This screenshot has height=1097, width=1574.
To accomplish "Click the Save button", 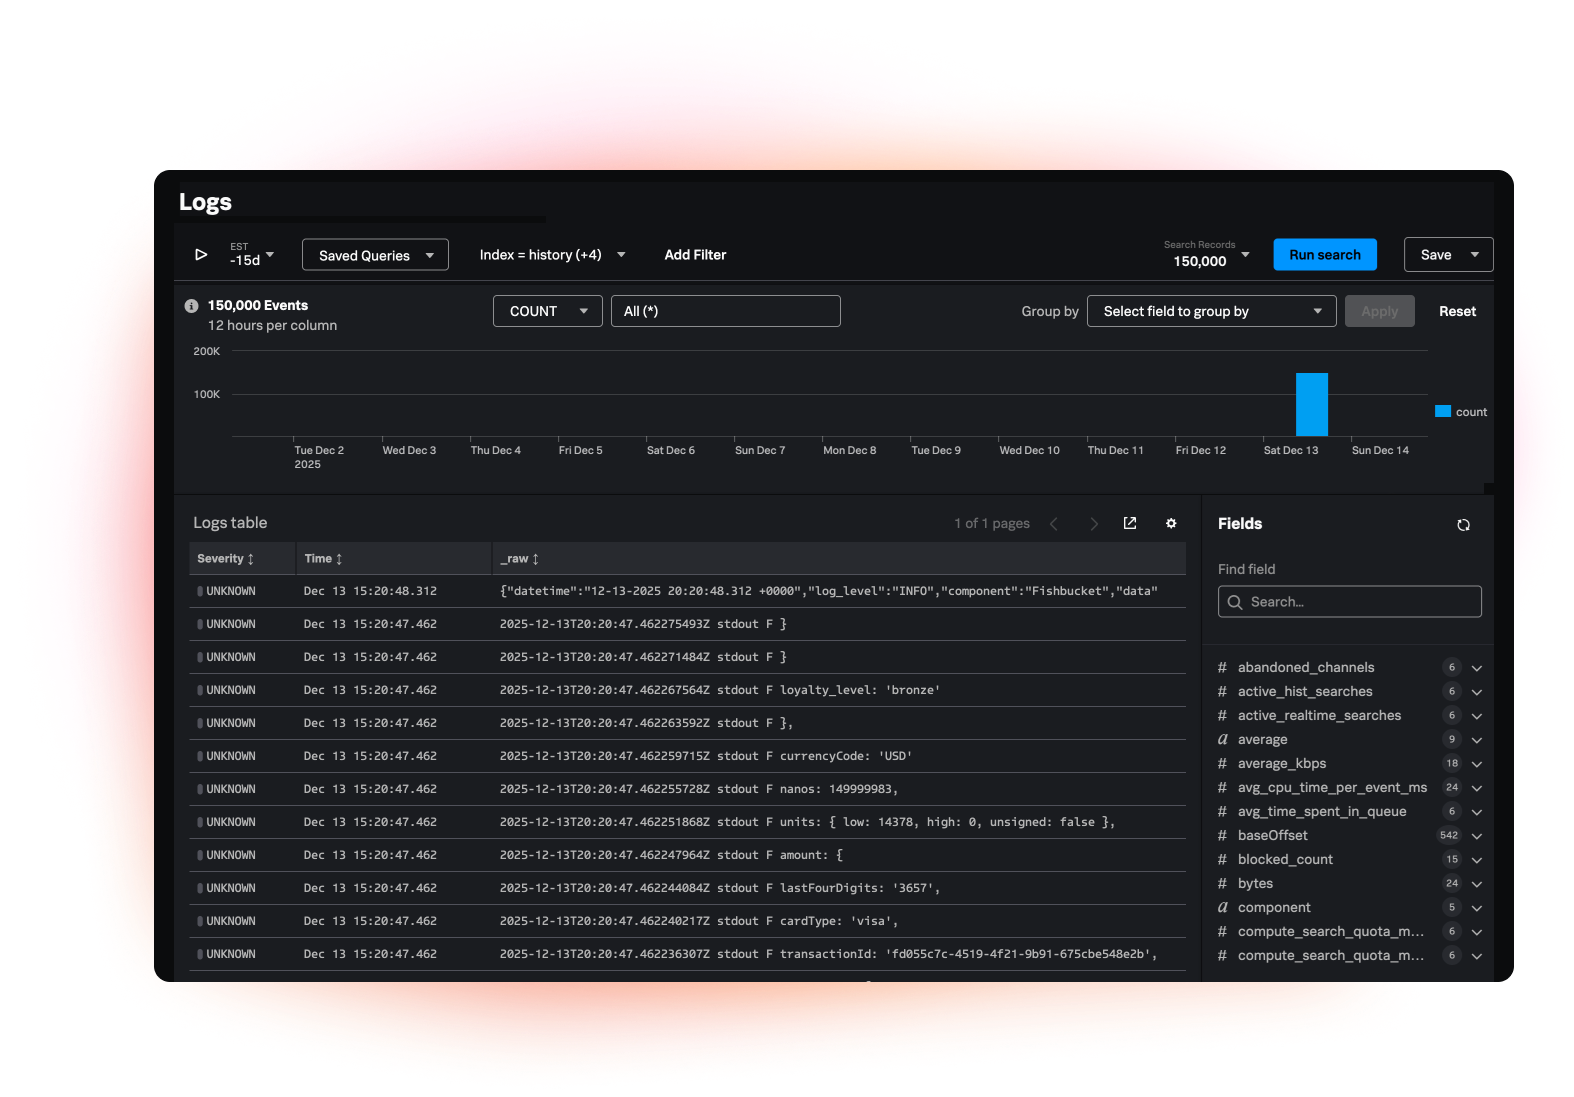I will [1436, 255].
